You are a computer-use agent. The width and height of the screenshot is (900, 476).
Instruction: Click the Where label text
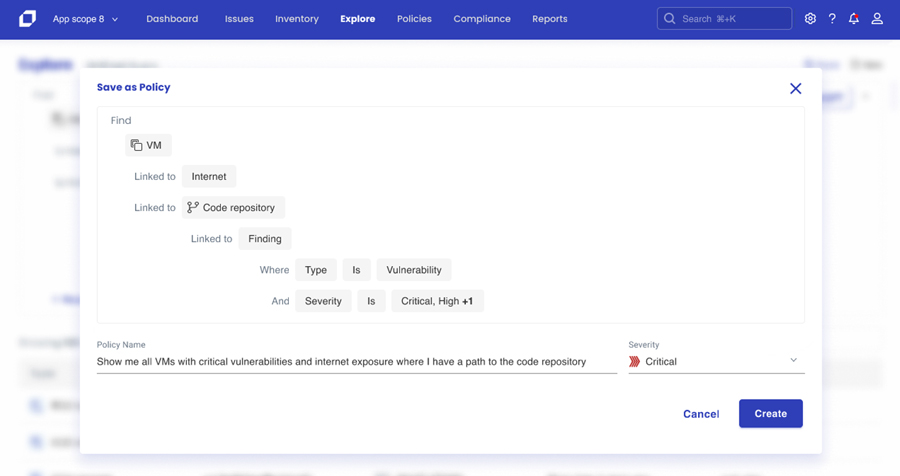274,270
